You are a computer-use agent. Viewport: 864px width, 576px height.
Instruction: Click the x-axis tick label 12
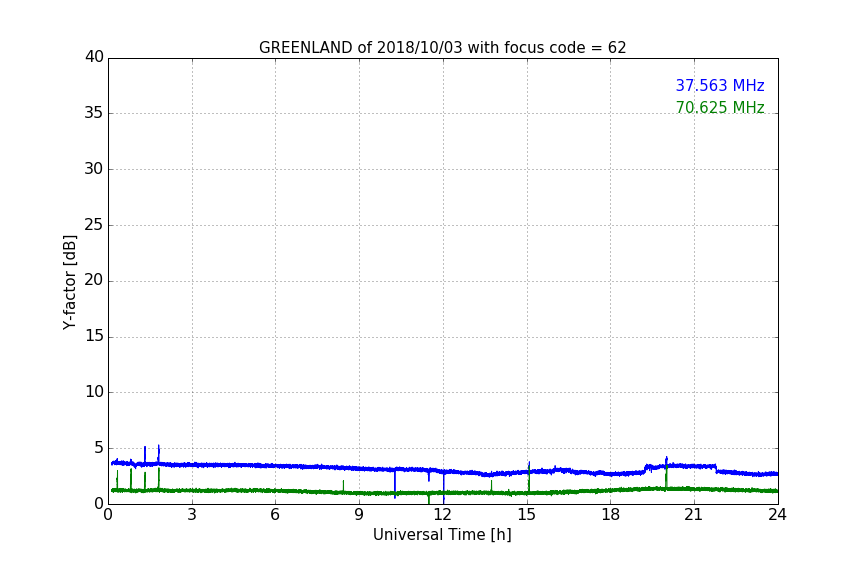pyautogui.click(x=443, y=515)
